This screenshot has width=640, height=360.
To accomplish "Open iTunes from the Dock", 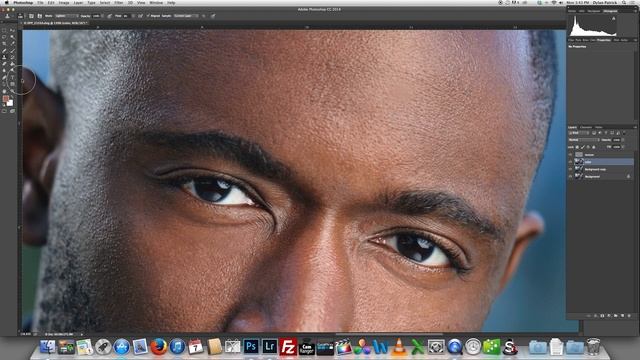I will pos(177,347).
